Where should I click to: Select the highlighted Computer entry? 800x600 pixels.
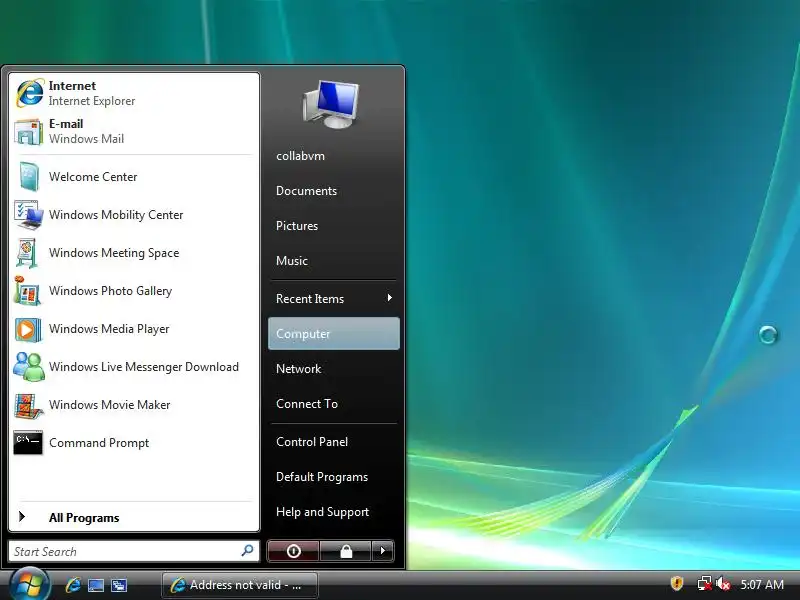334,334
